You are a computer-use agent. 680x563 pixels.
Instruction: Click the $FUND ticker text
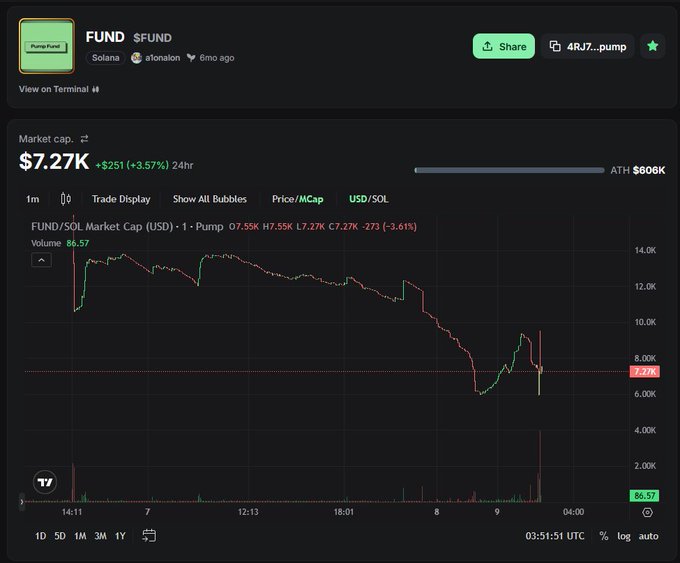[x=152, y=38]
